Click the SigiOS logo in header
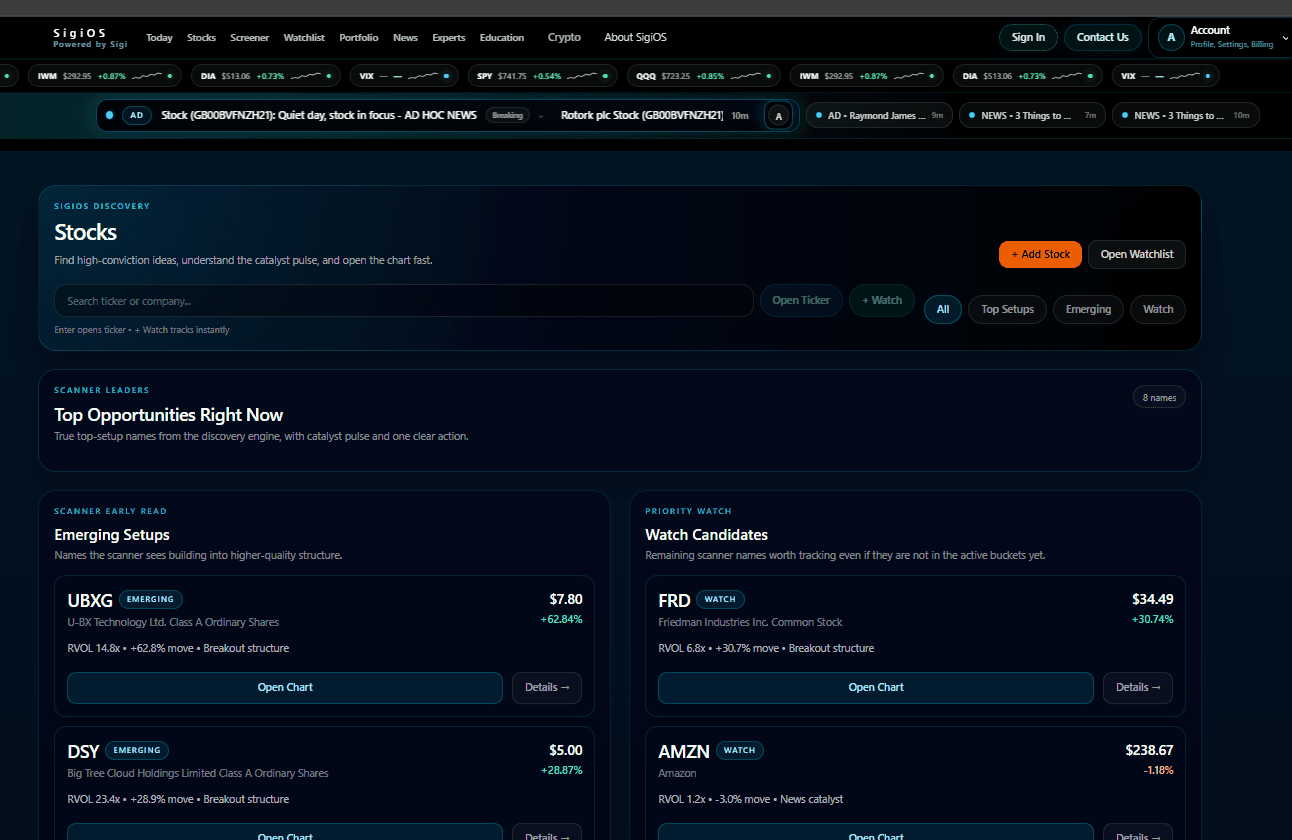The image size is (1292, 840). [90, 38]
